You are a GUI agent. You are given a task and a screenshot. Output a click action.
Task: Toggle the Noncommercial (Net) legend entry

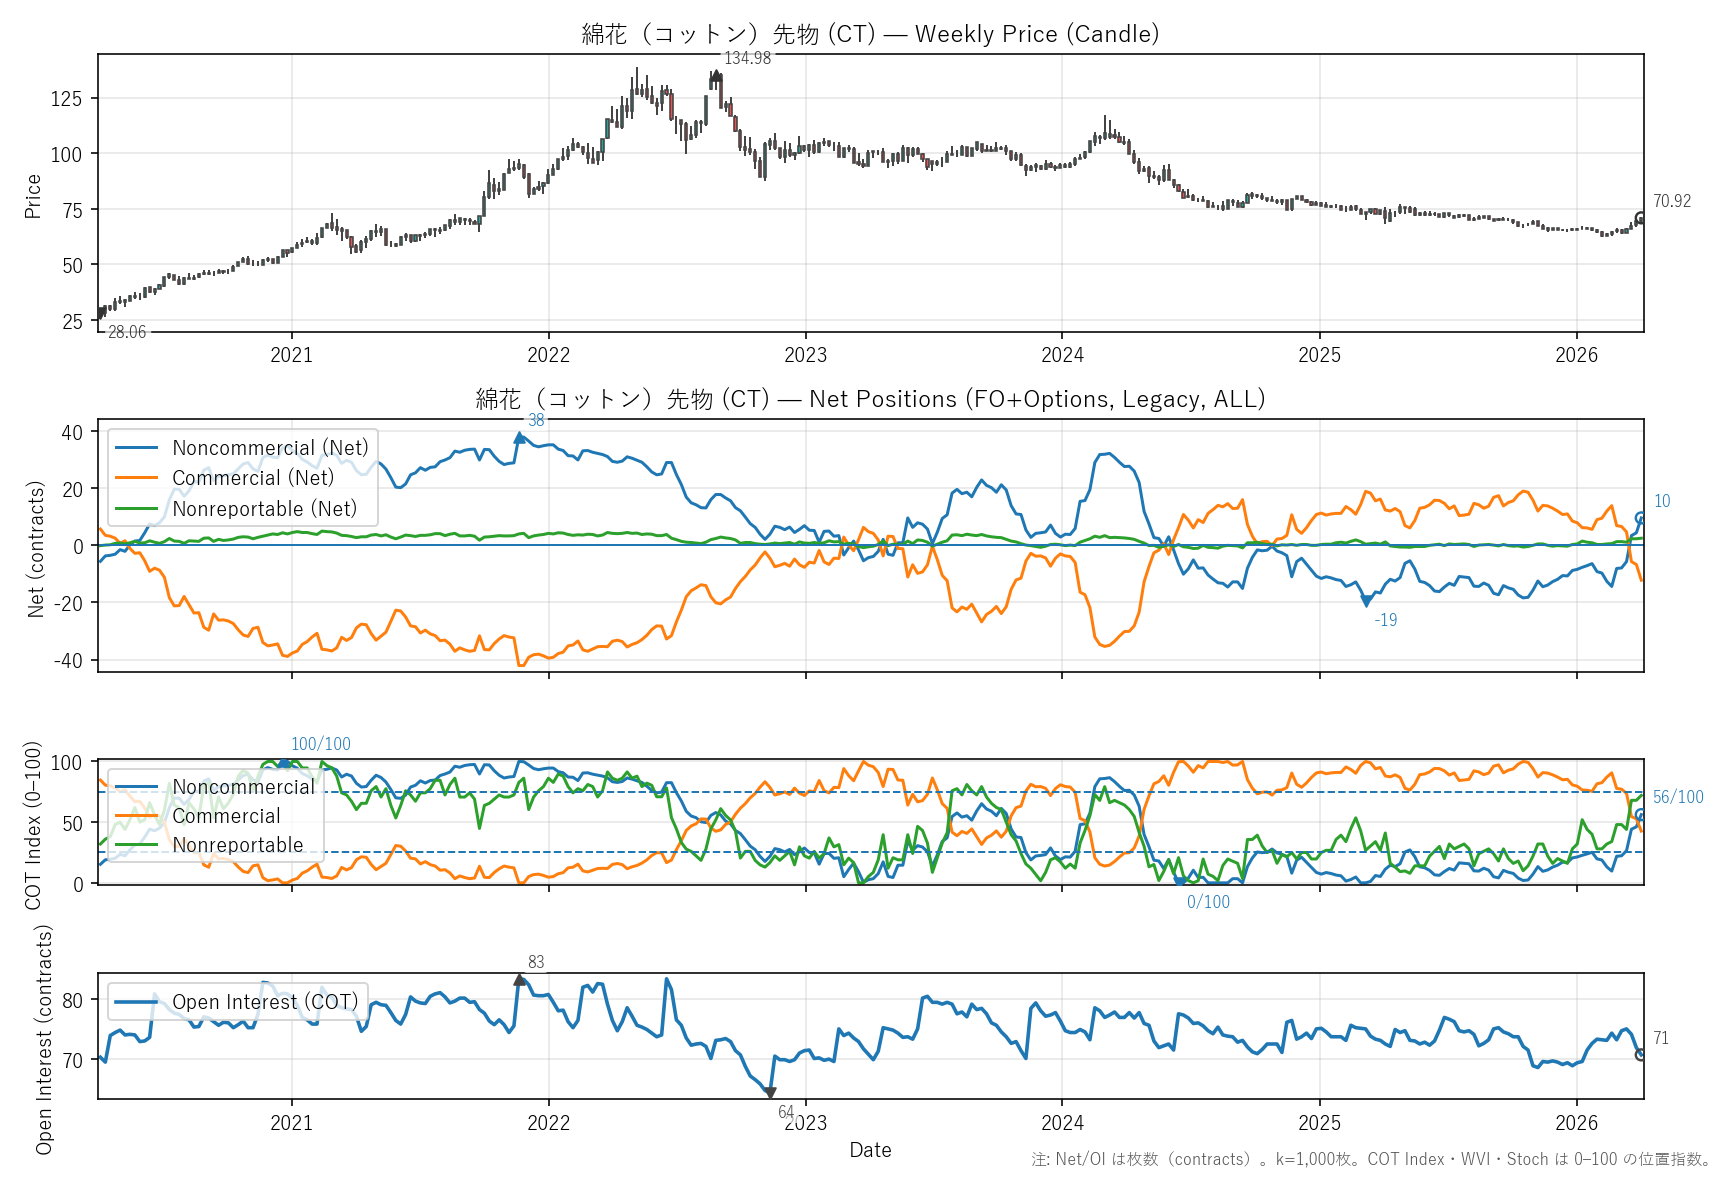point(270,448)
